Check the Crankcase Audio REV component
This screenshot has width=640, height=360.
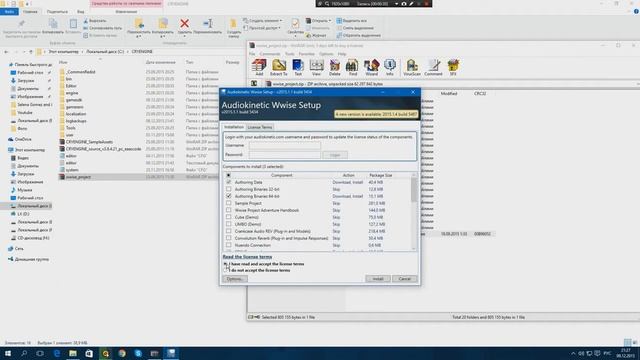229,231
